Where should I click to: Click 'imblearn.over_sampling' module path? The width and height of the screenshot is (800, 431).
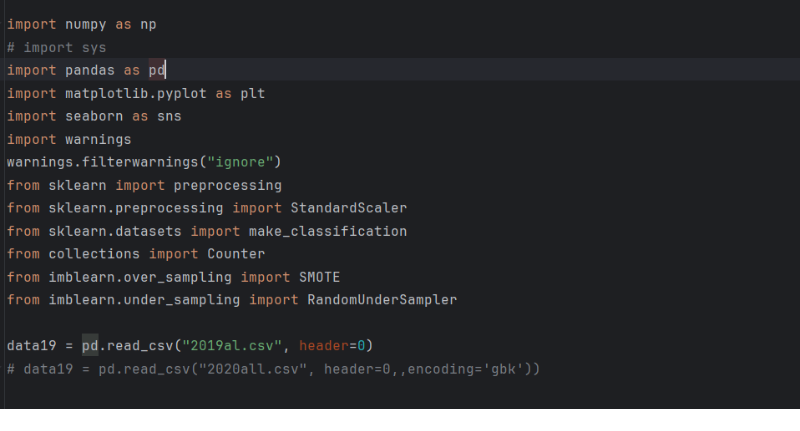139,277
